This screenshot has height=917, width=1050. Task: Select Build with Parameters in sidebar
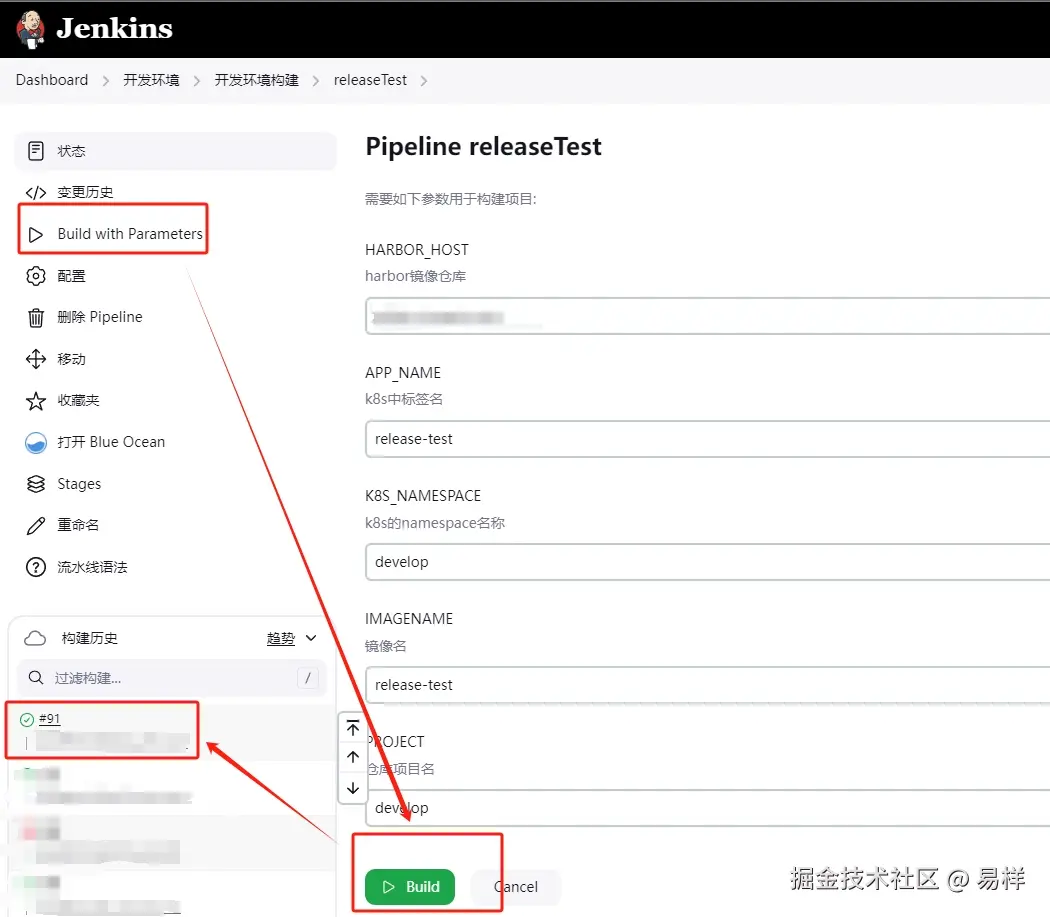click(130, 234)
